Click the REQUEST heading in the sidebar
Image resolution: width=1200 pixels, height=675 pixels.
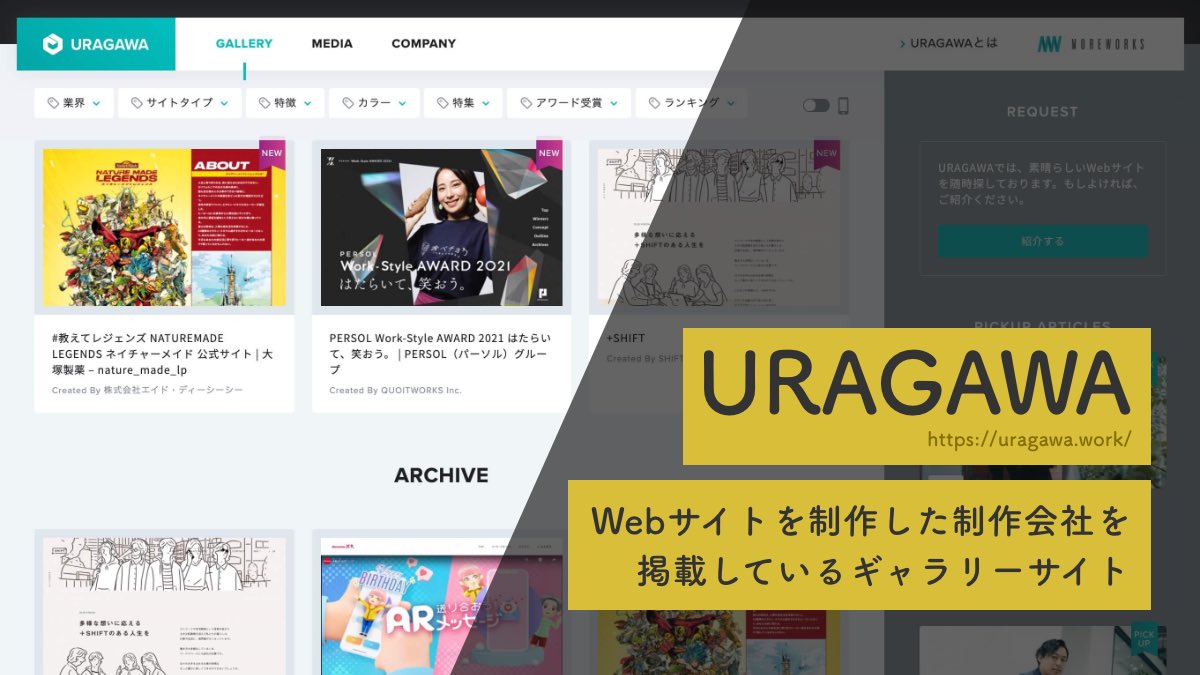pyautogui.click(x=1042, y=112)
